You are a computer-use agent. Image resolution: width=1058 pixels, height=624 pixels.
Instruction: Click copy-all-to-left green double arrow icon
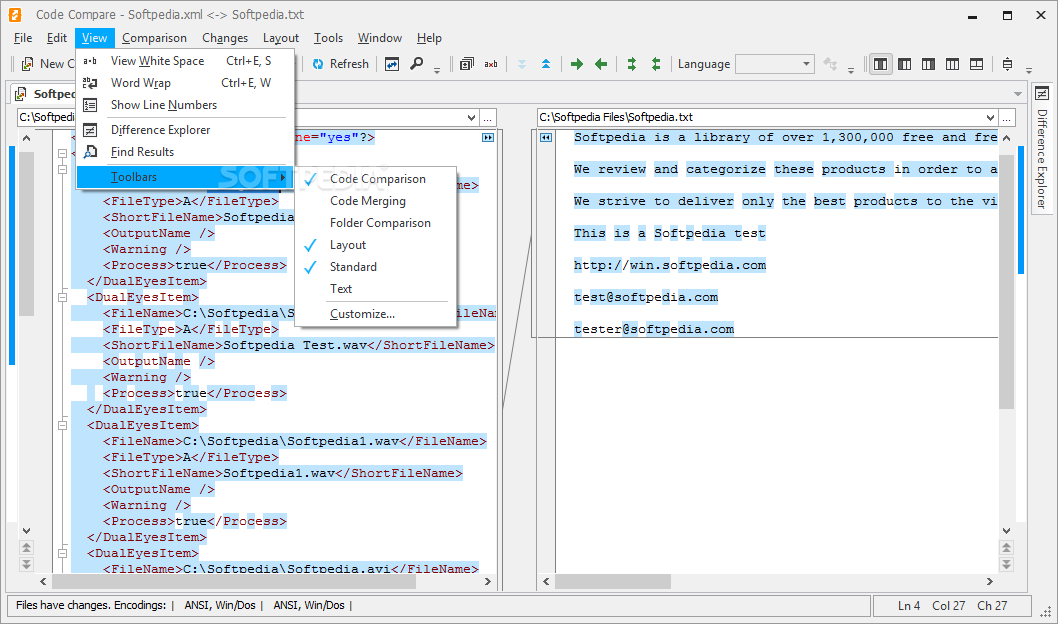point(656,64)
